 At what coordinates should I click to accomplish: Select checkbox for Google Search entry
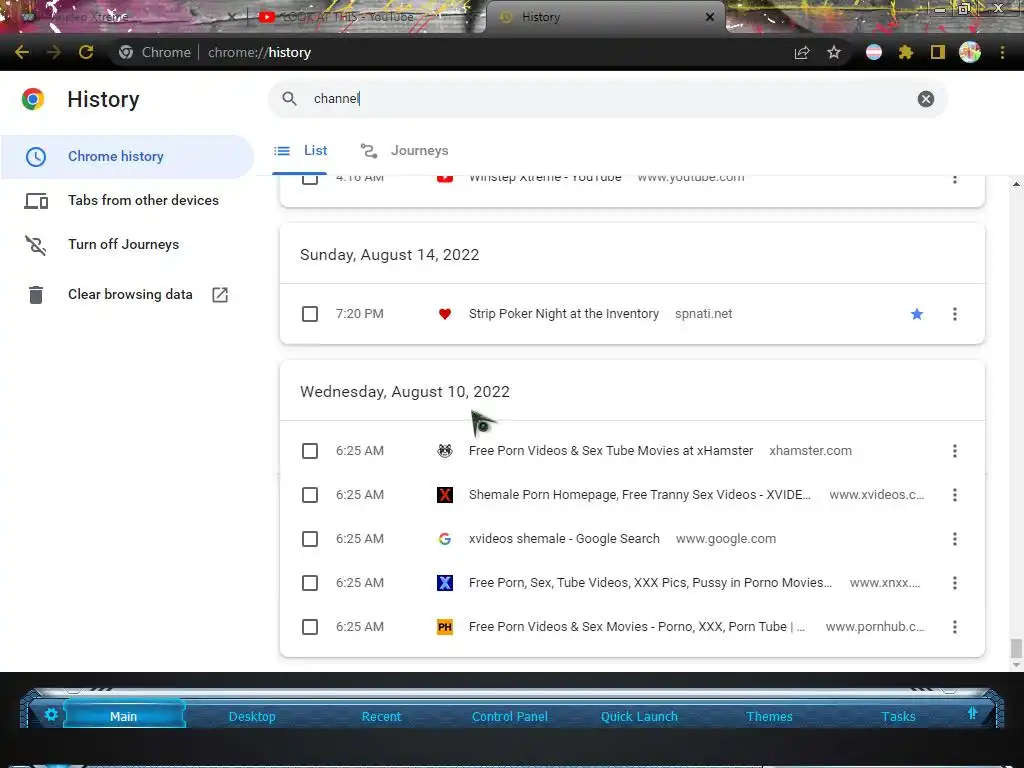click(310, 539)
